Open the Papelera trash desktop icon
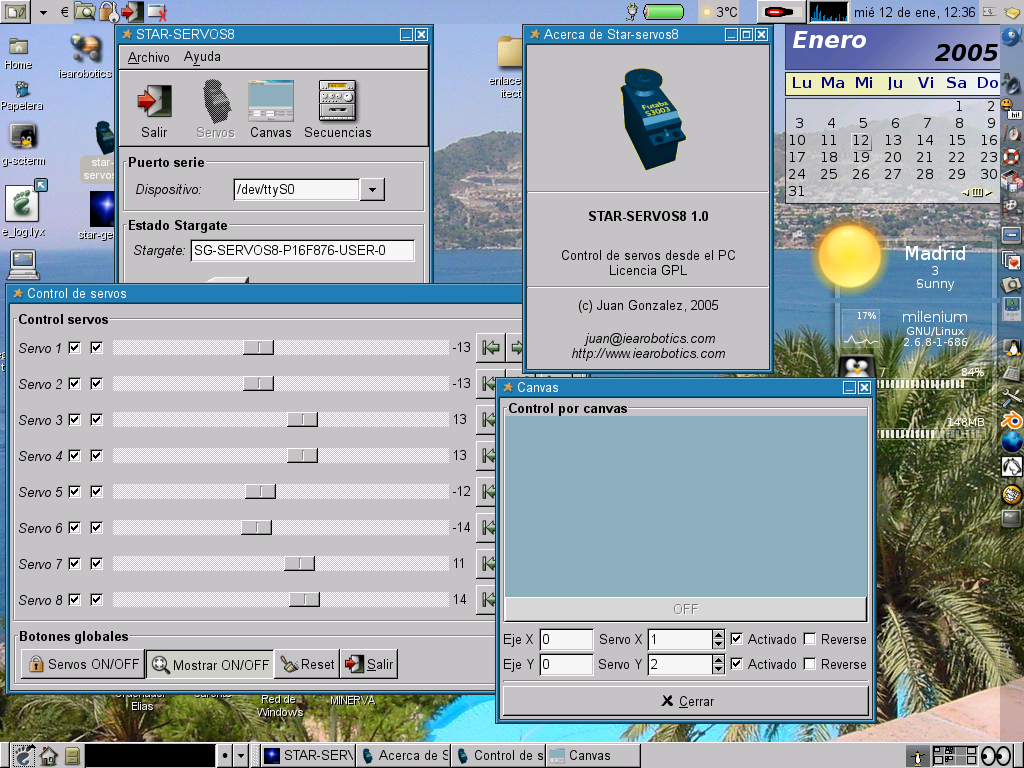Screen dimensions: 1024x768 coord(21,90)
